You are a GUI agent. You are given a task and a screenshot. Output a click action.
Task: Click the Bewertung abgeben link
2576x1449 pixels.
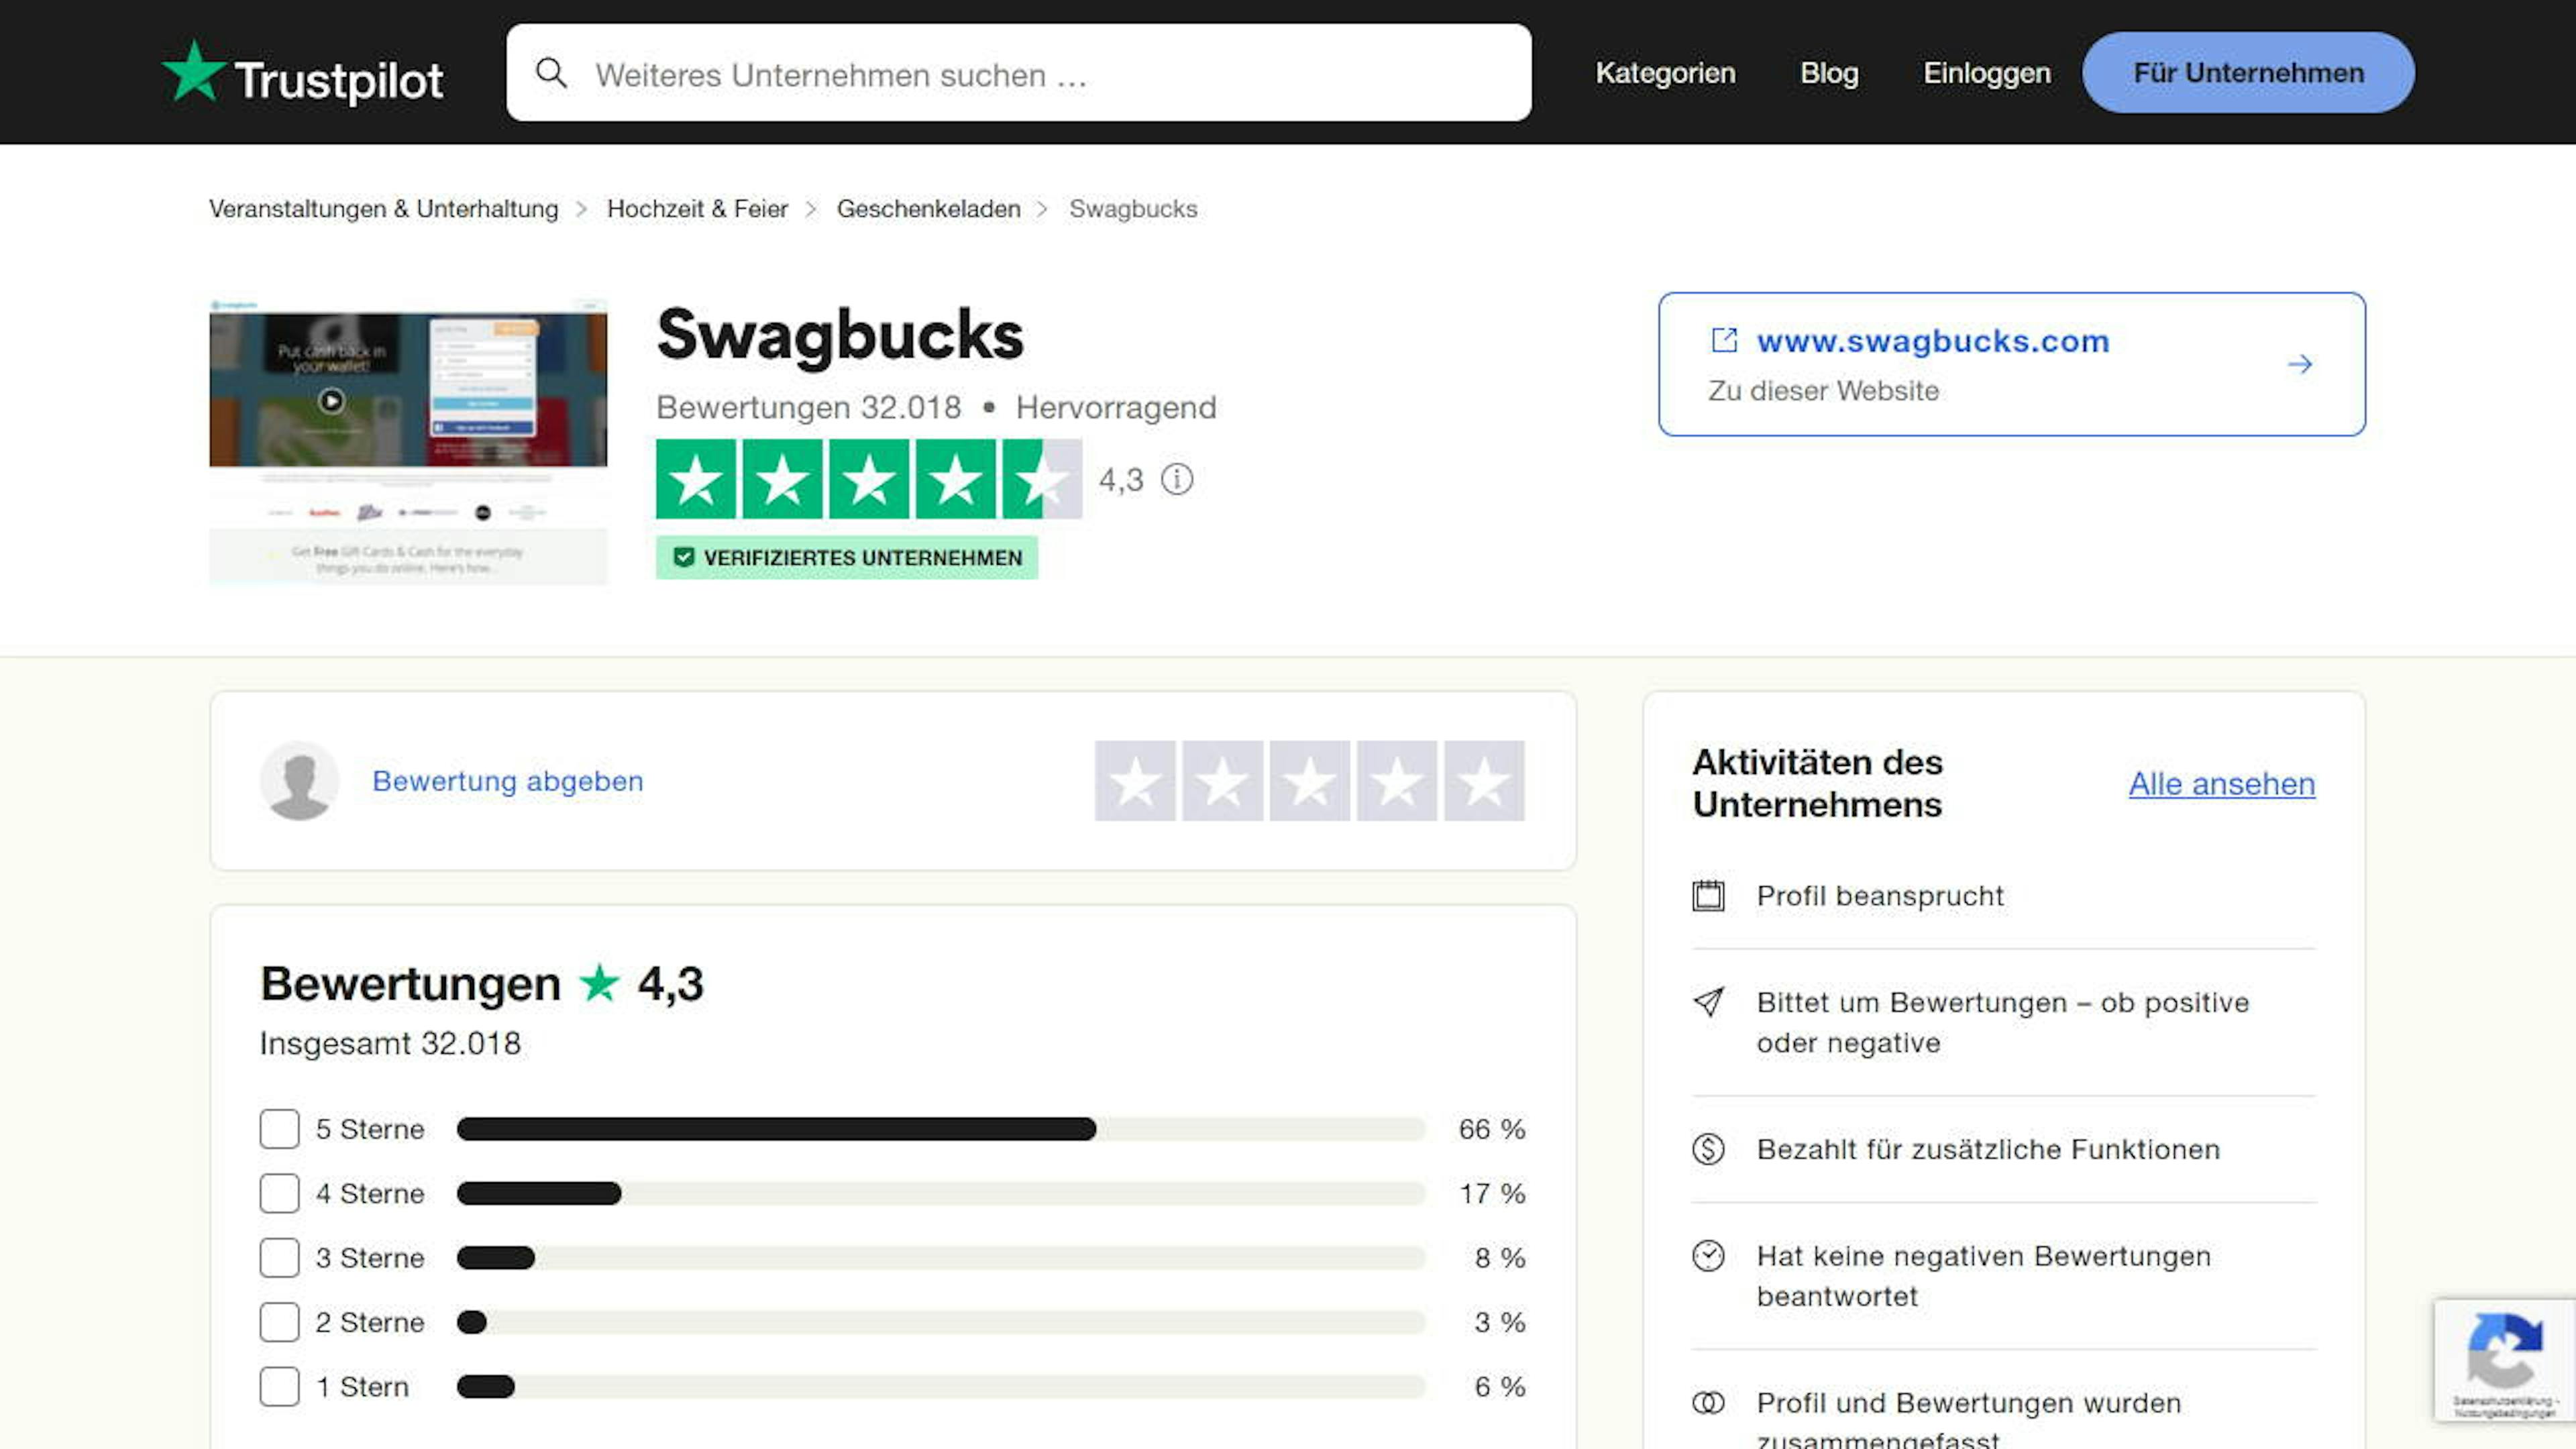(x=508, y=781)
